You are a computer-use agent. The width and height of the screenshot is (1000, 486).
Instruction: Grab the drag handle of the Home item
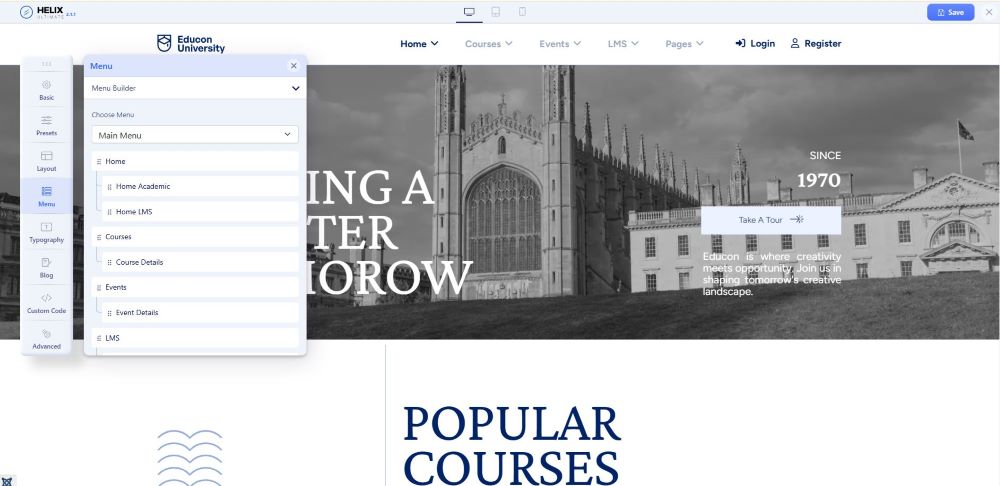(x=99, y=161)
